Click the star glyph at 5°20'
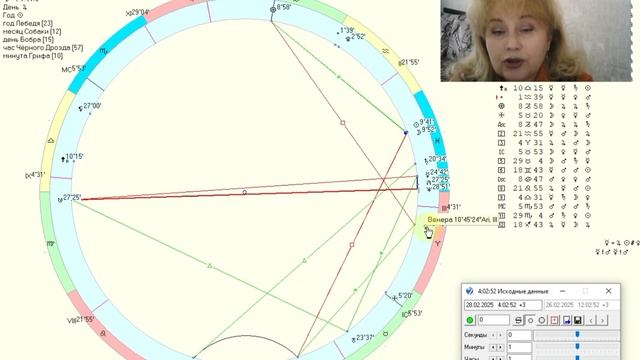Image resolution: width=640 pixels, height=360 pixels. (394, 298)
